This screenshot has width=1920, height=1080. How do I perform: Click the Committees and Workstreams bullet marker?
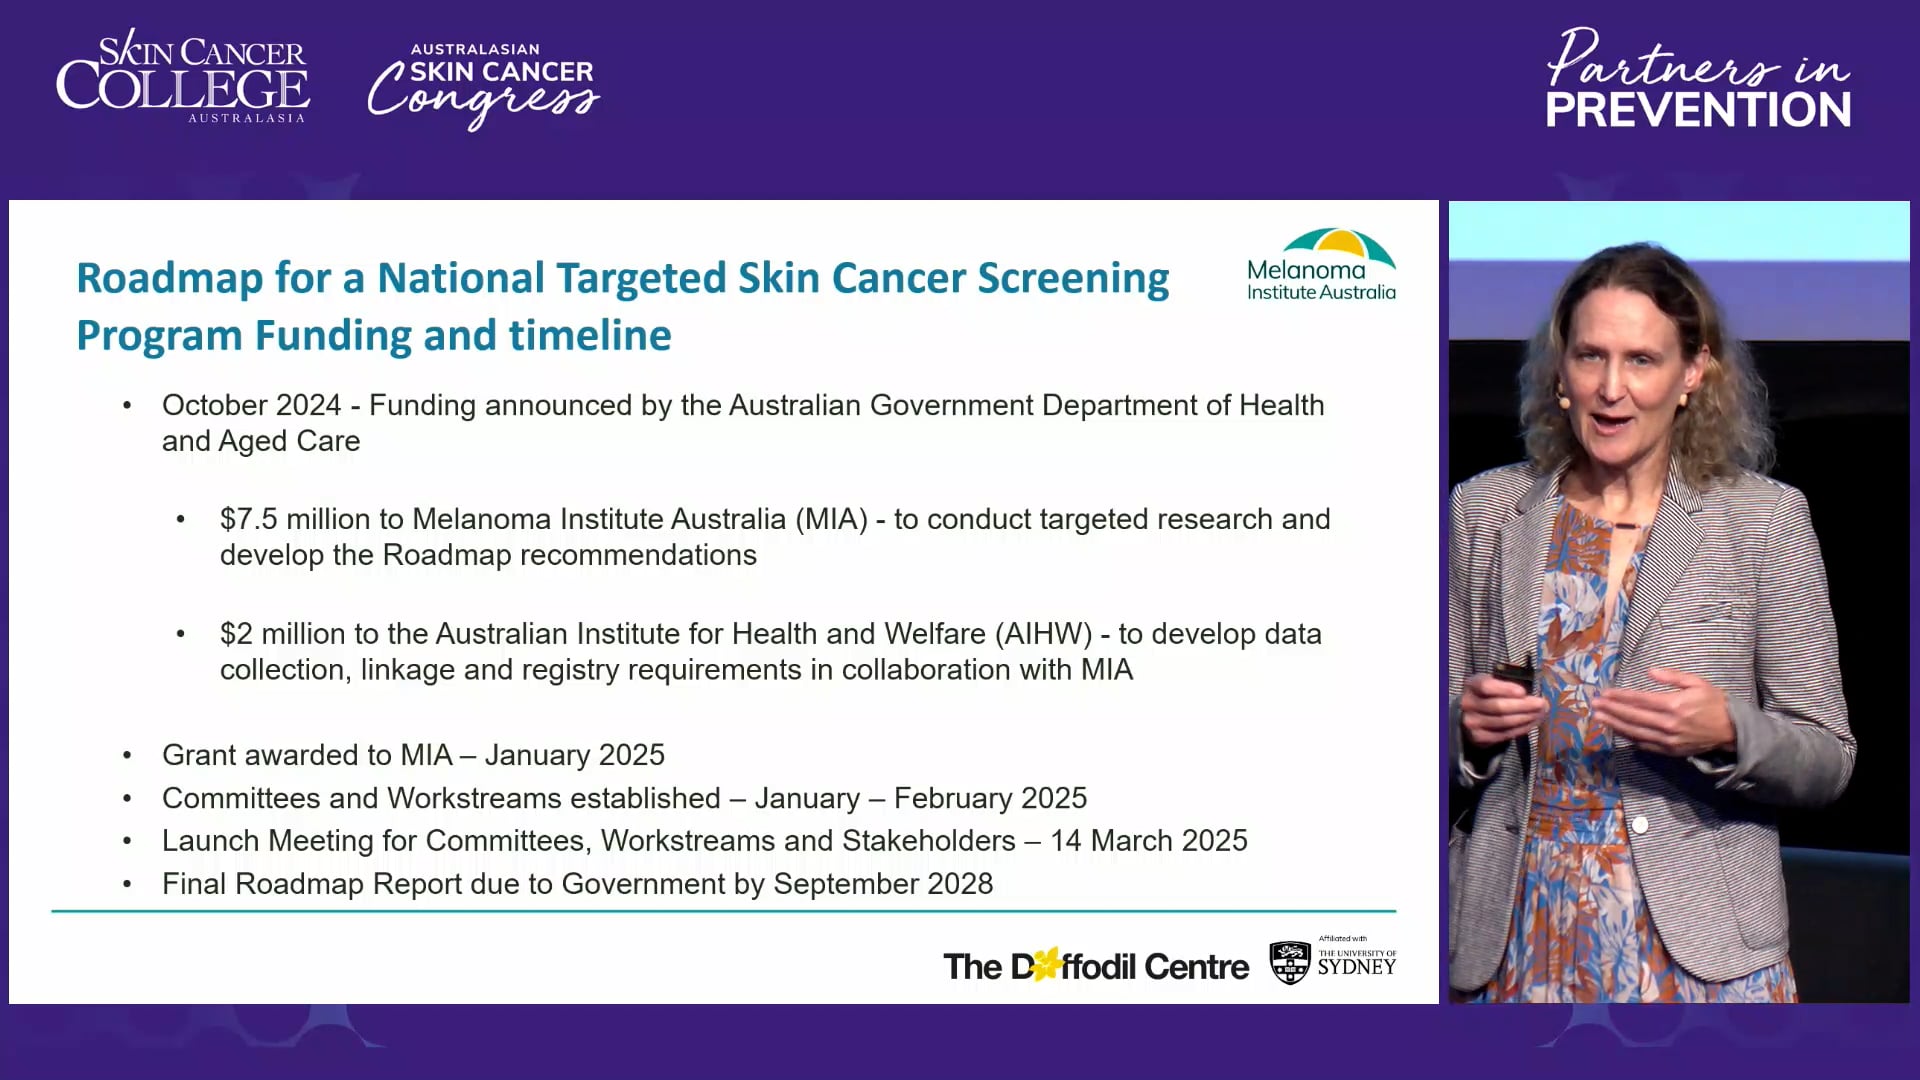tap(126, 797)
